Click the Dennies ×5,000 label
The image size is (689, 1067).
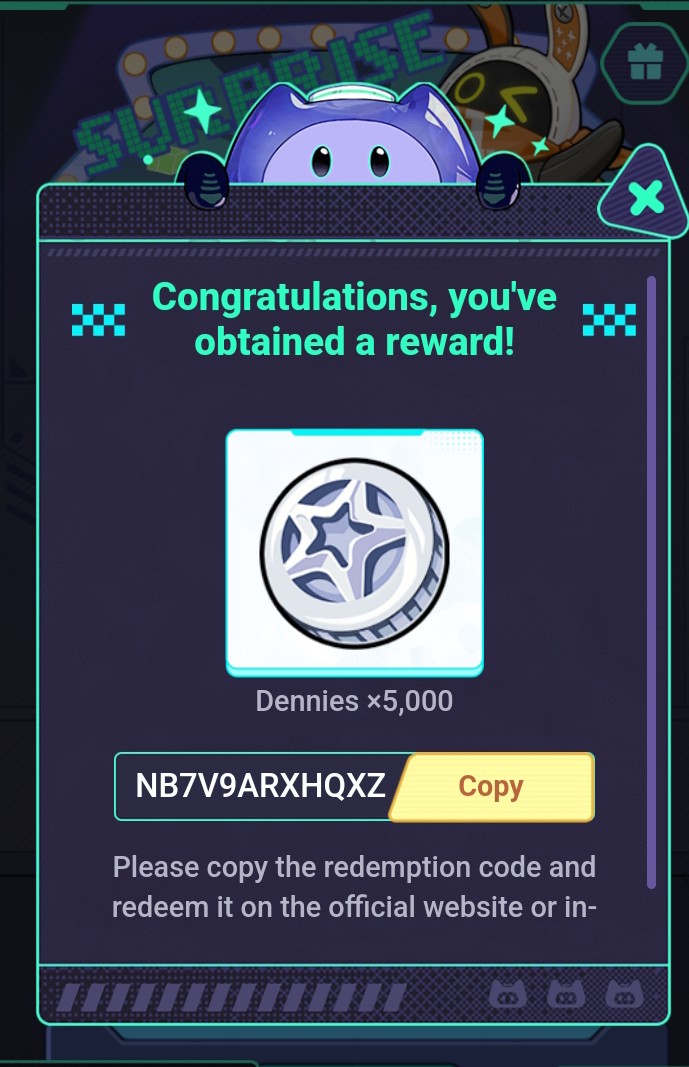[354, 701]
